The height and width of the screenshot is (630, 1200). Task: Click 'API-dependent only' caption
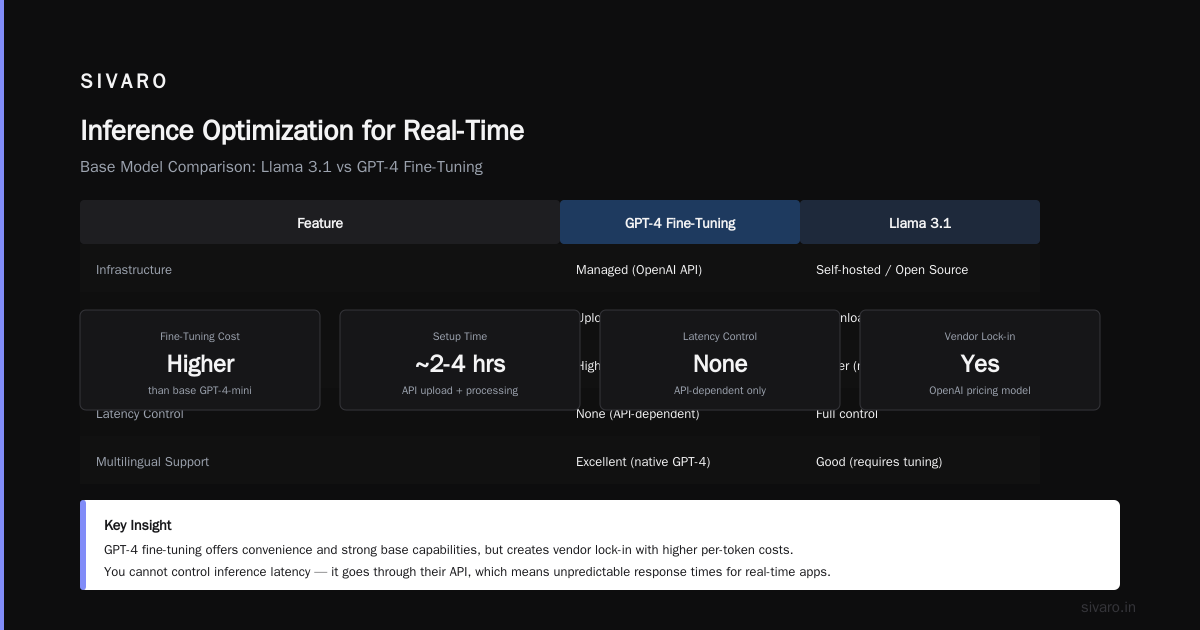coord(720,390)
